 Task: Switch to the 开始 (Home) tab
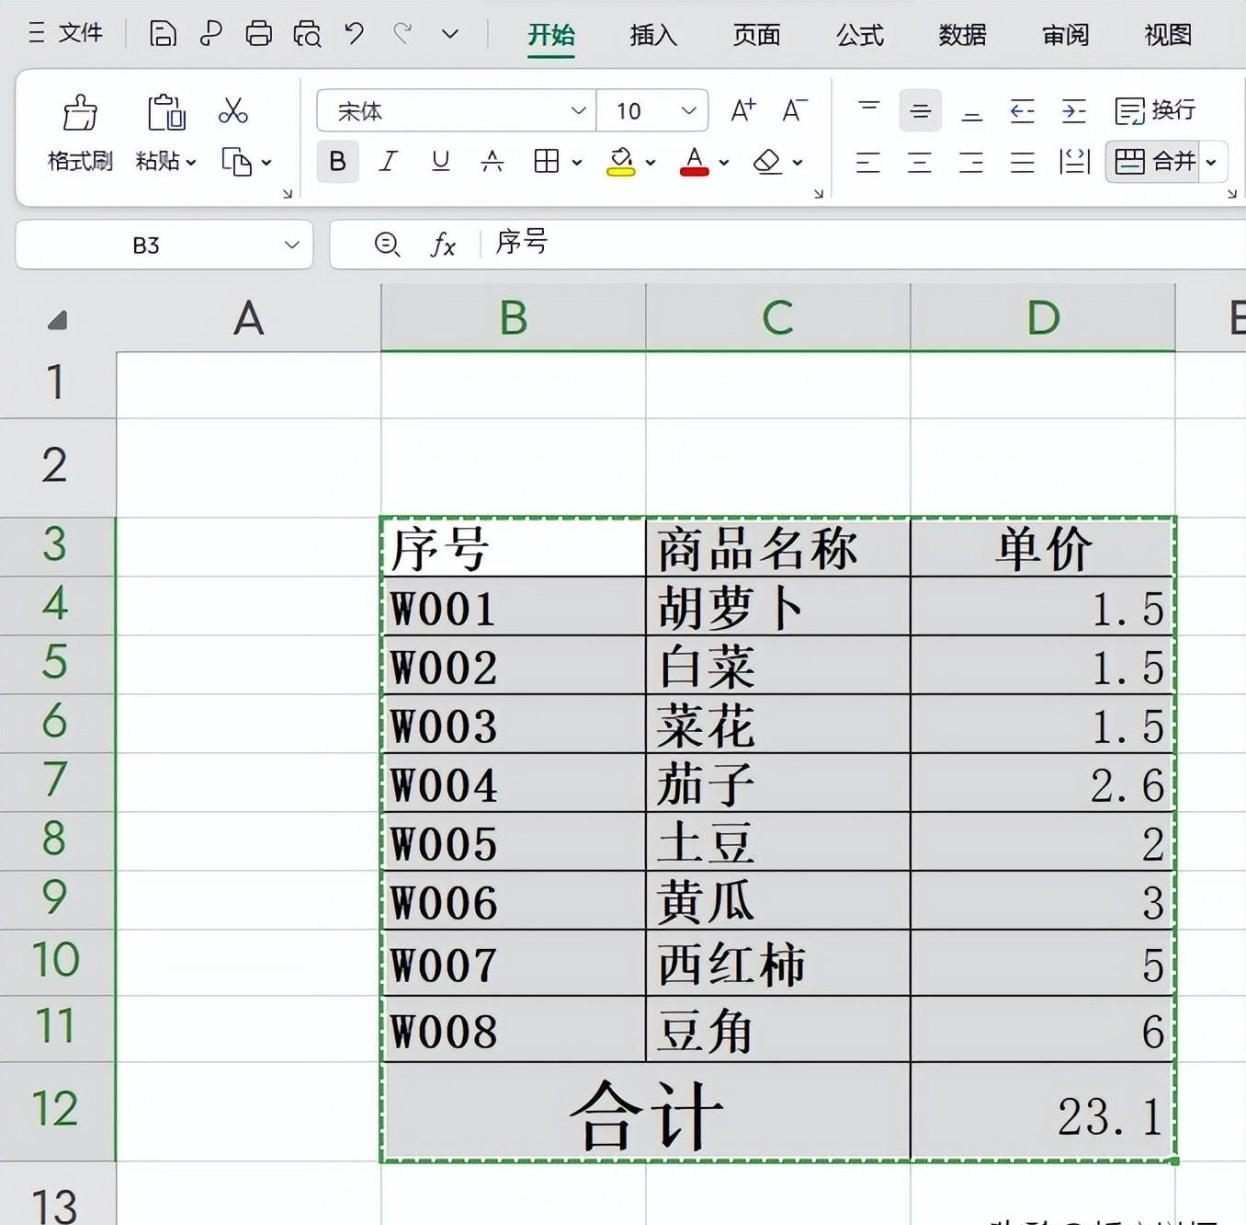point(551,35)
